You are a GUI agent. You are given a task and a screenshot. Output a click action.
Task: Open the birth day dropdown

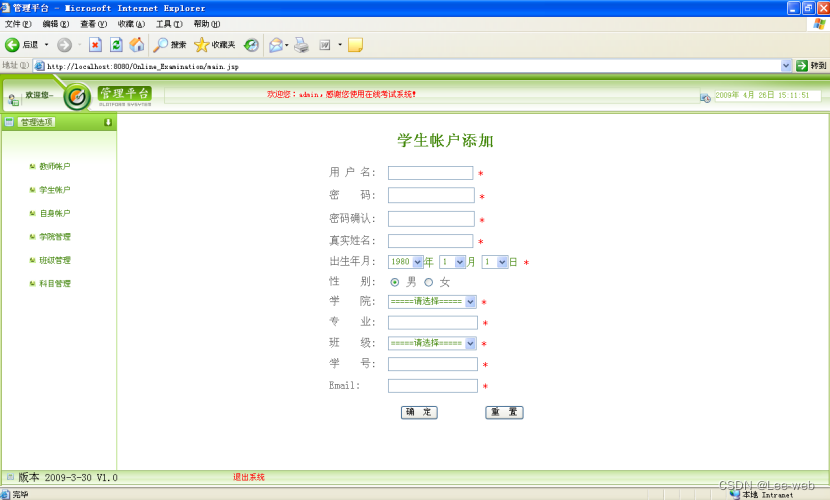(495, 262)
